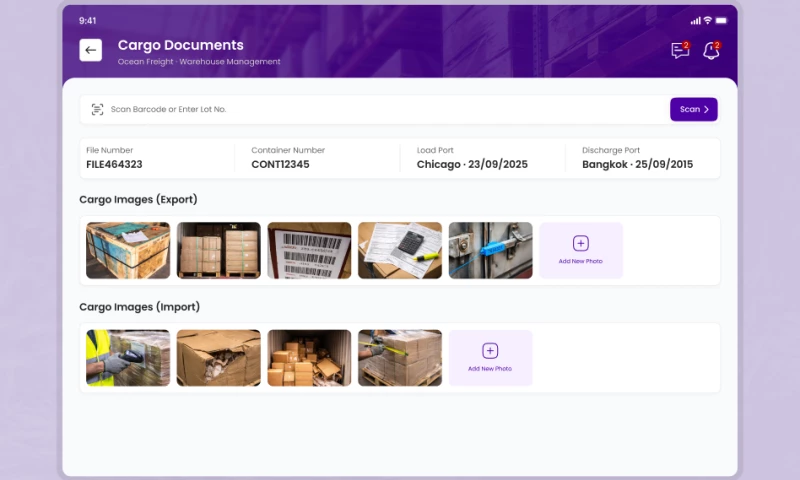Add New Photo in Cargo Images (Export)
Viewport: 800px width, 480px height.
click(x=581, y=250)
